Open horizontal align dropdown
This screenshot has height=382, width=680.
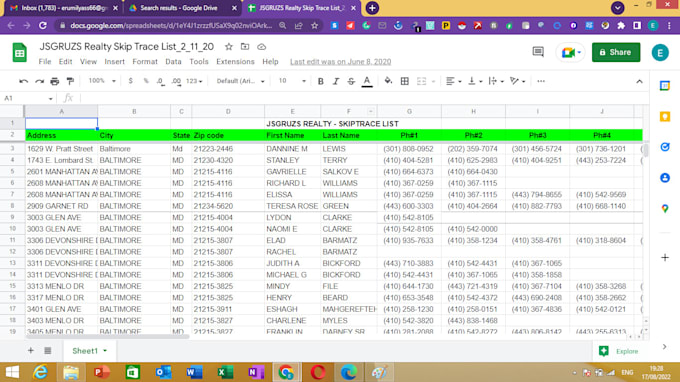coord(454,81)
